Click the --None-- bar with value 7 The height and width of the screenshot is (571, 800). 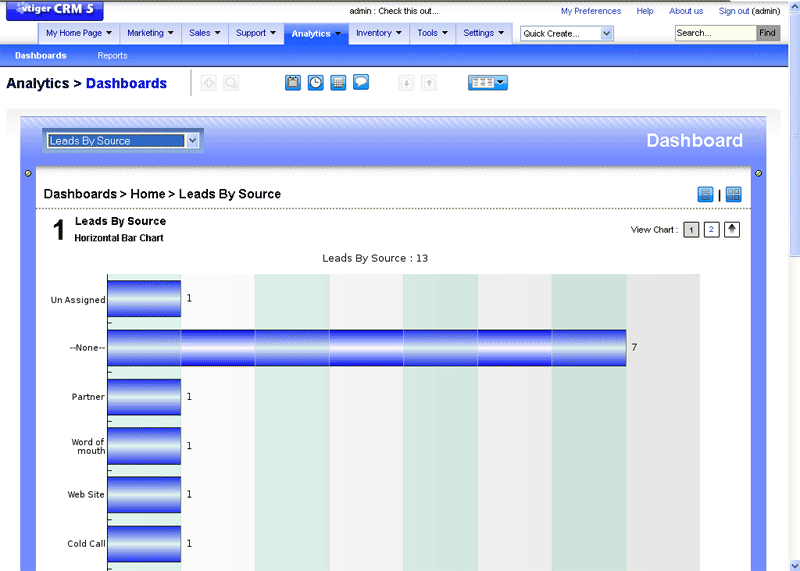[x=367, y=347]
